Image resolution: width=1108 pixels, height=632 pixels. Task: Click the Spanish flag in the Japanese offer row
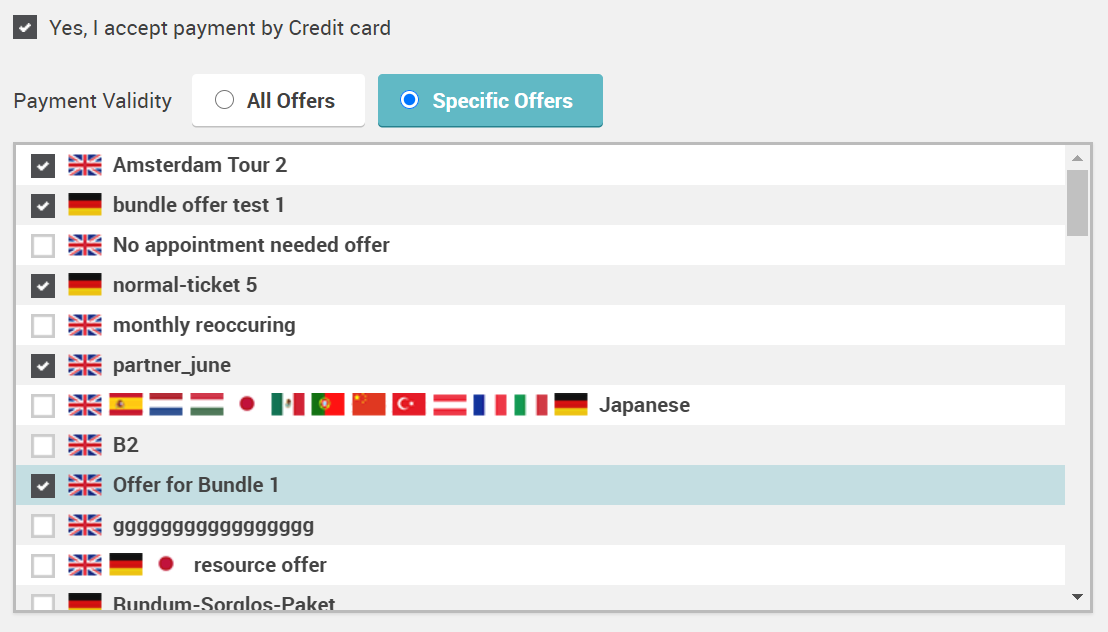(x=126, y=405)
